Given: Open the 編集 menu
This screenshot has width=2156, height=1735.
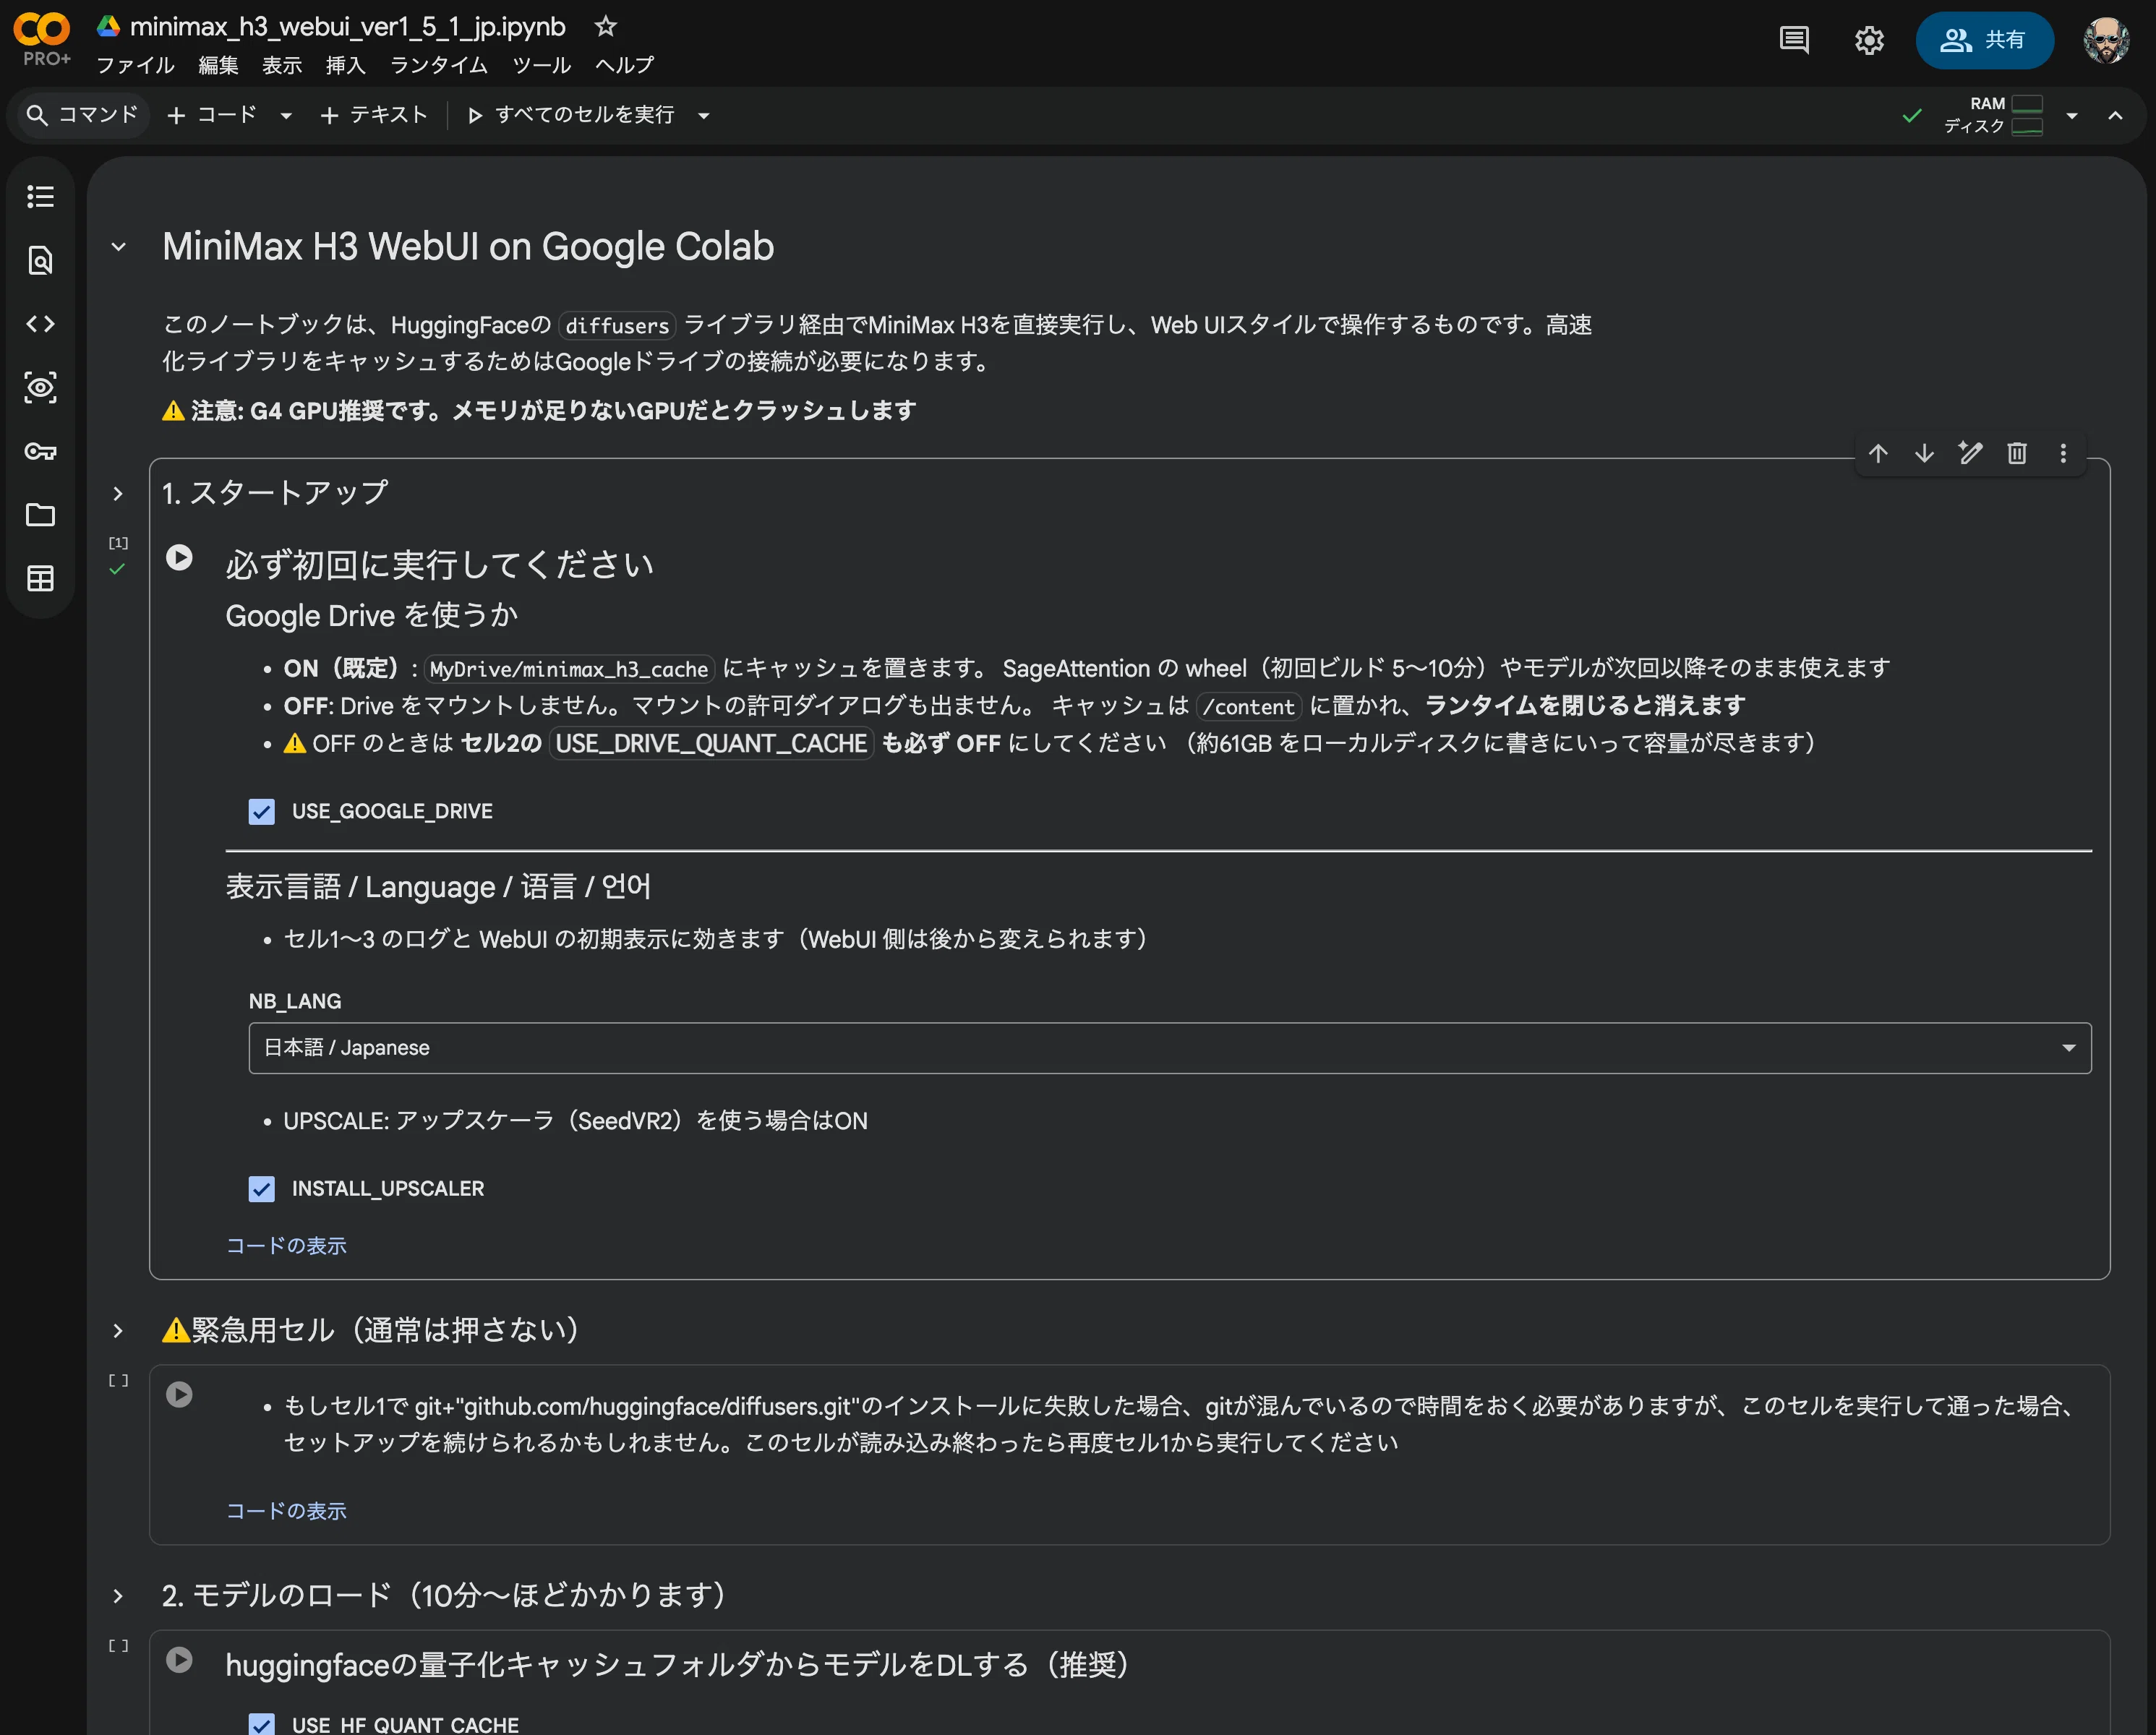Looking at the screenshot, I should pyautogui.click(x=218, y=65).
